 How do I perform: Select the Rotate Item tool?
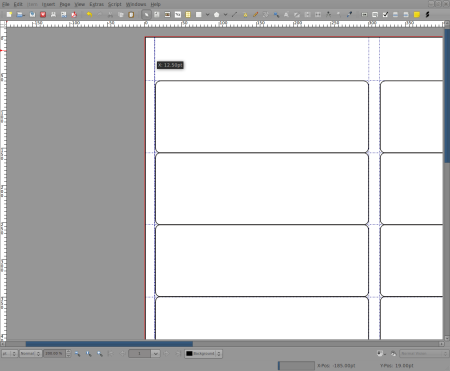click(x=266, y=15)
